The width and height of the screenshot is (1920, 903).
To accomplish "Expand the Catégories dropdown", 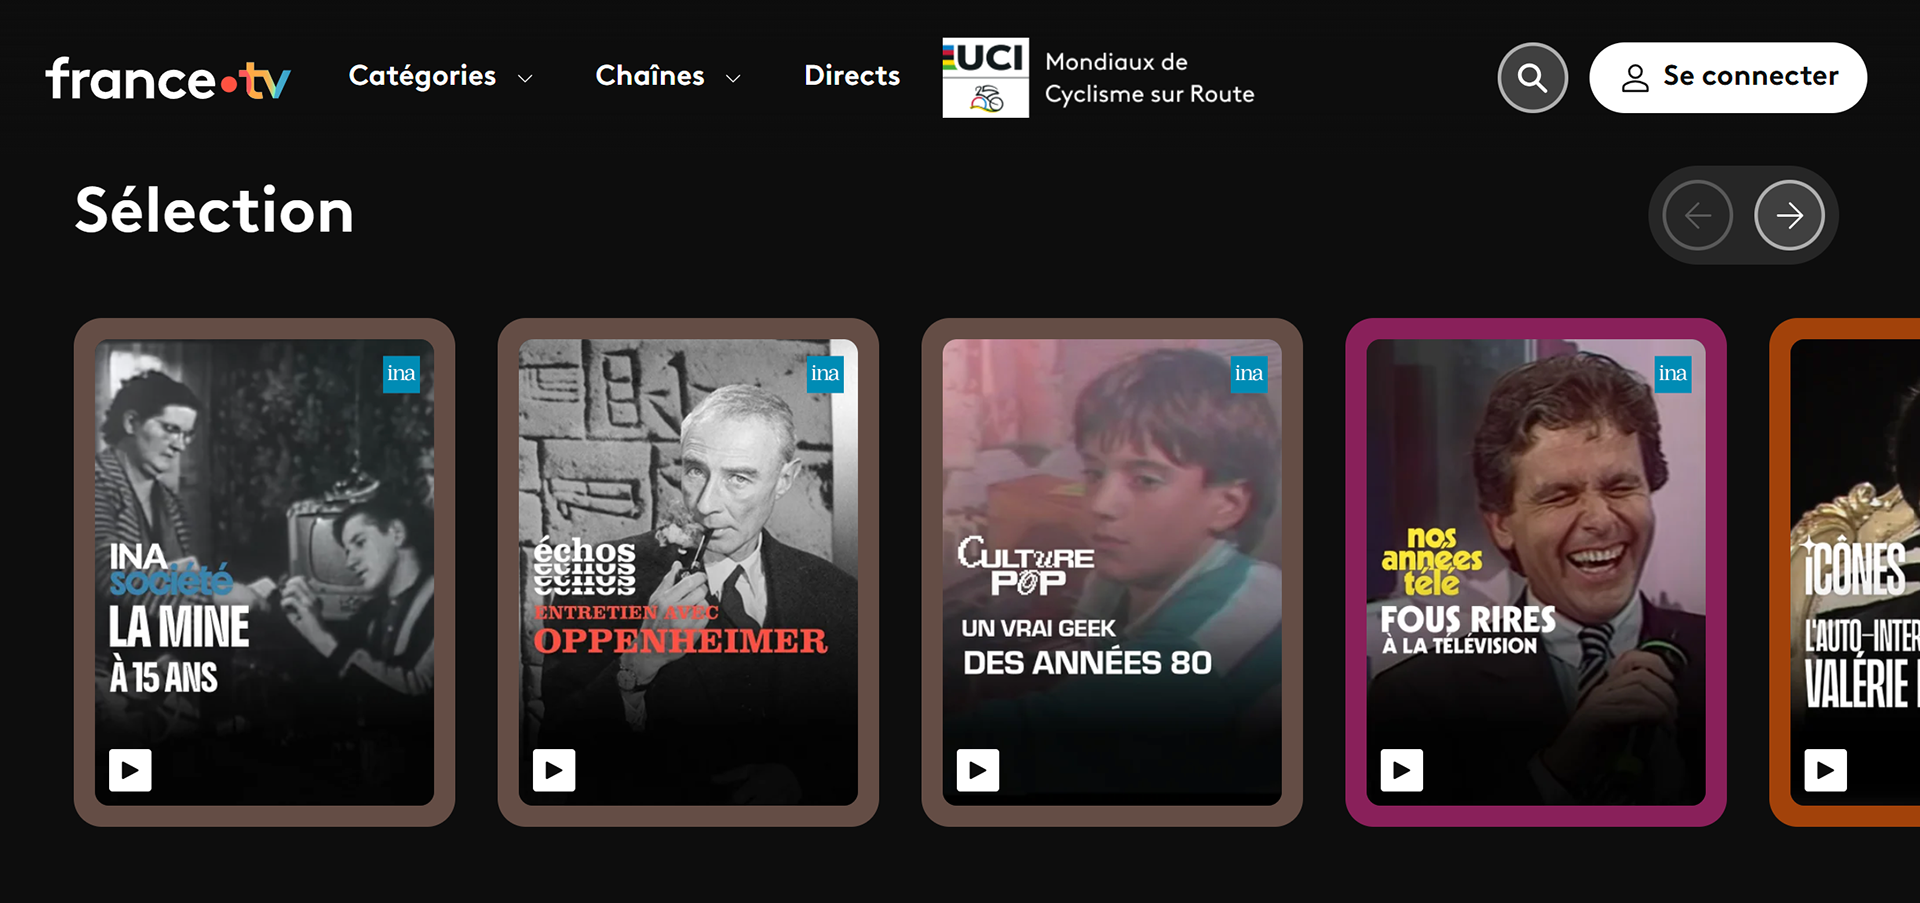I will pyautogui.click(x=440, y=76).
